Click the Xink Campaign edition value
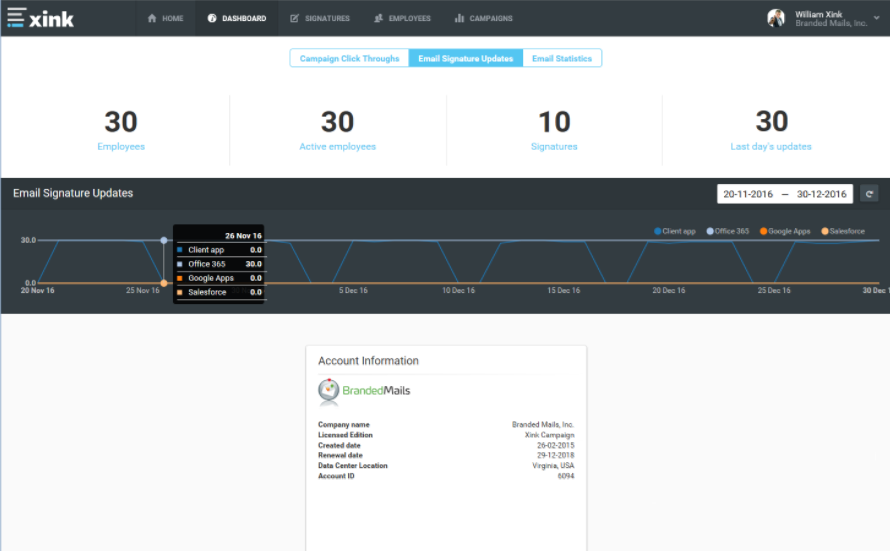This screenshot has height=551, width=890. click(x=549, y=435)
